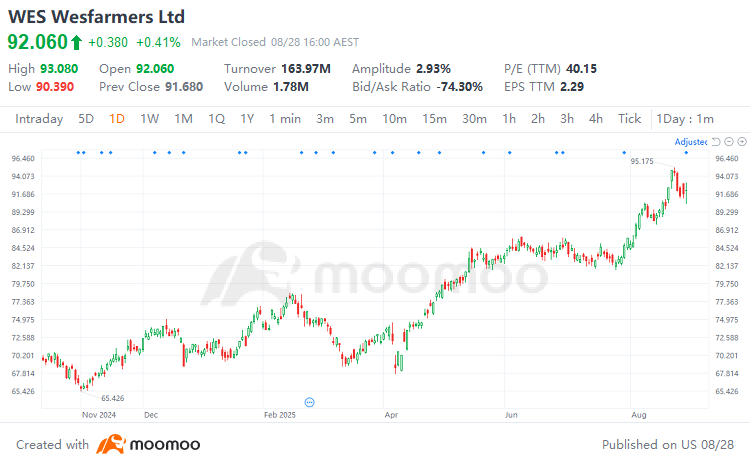Click the circled minus icon above the chart
This screenshot has width=750, height=465.
pos(728,142)
